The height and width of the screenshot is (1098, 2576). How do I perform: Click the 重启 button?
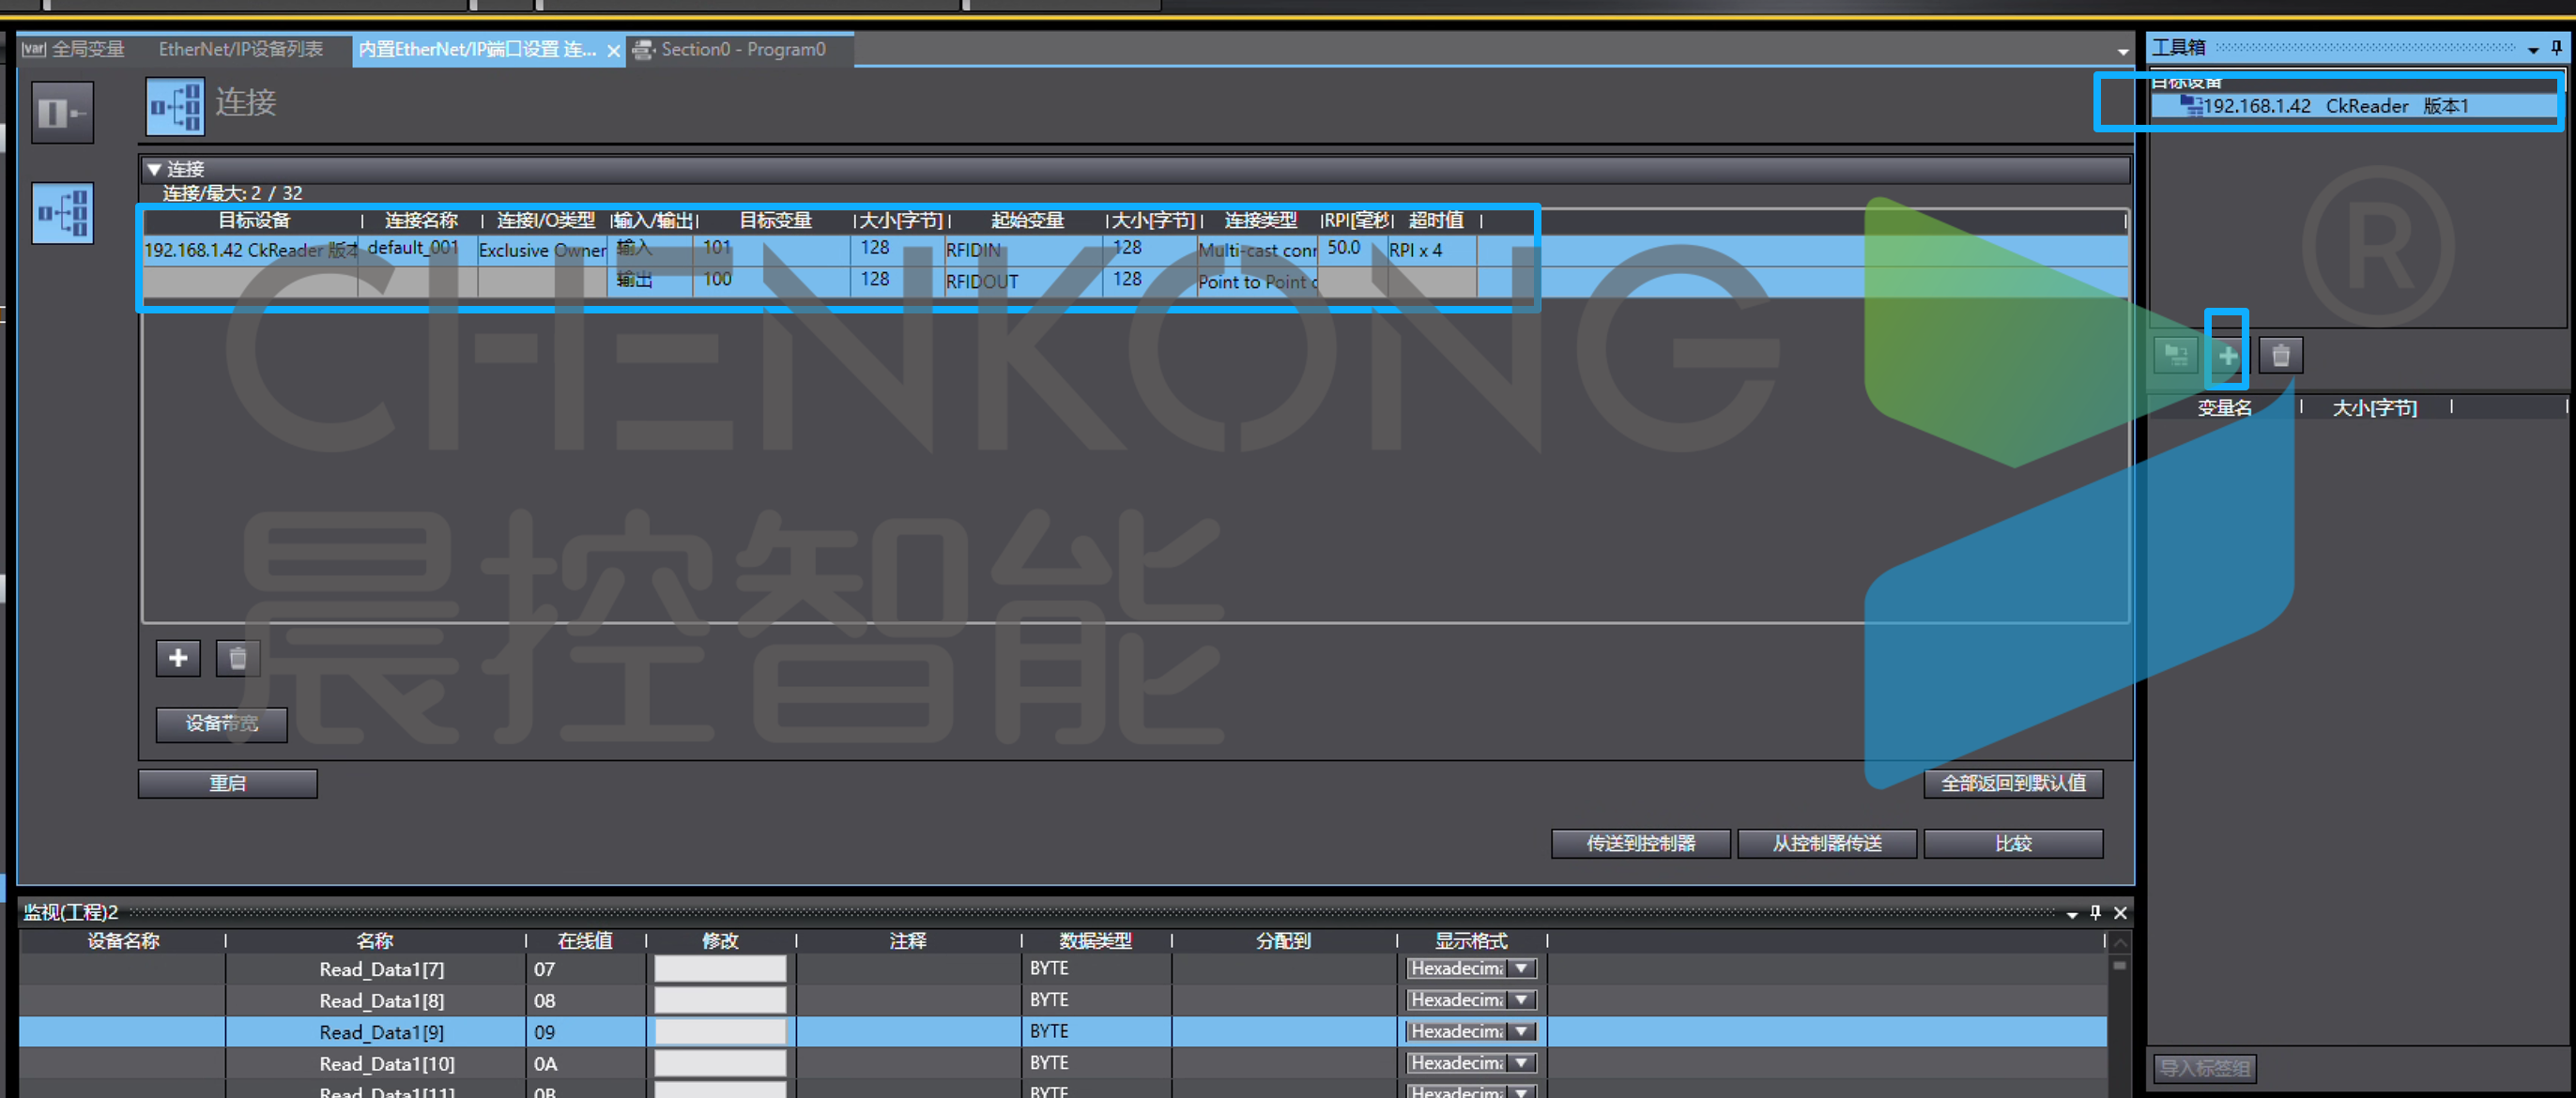[227, 783]
